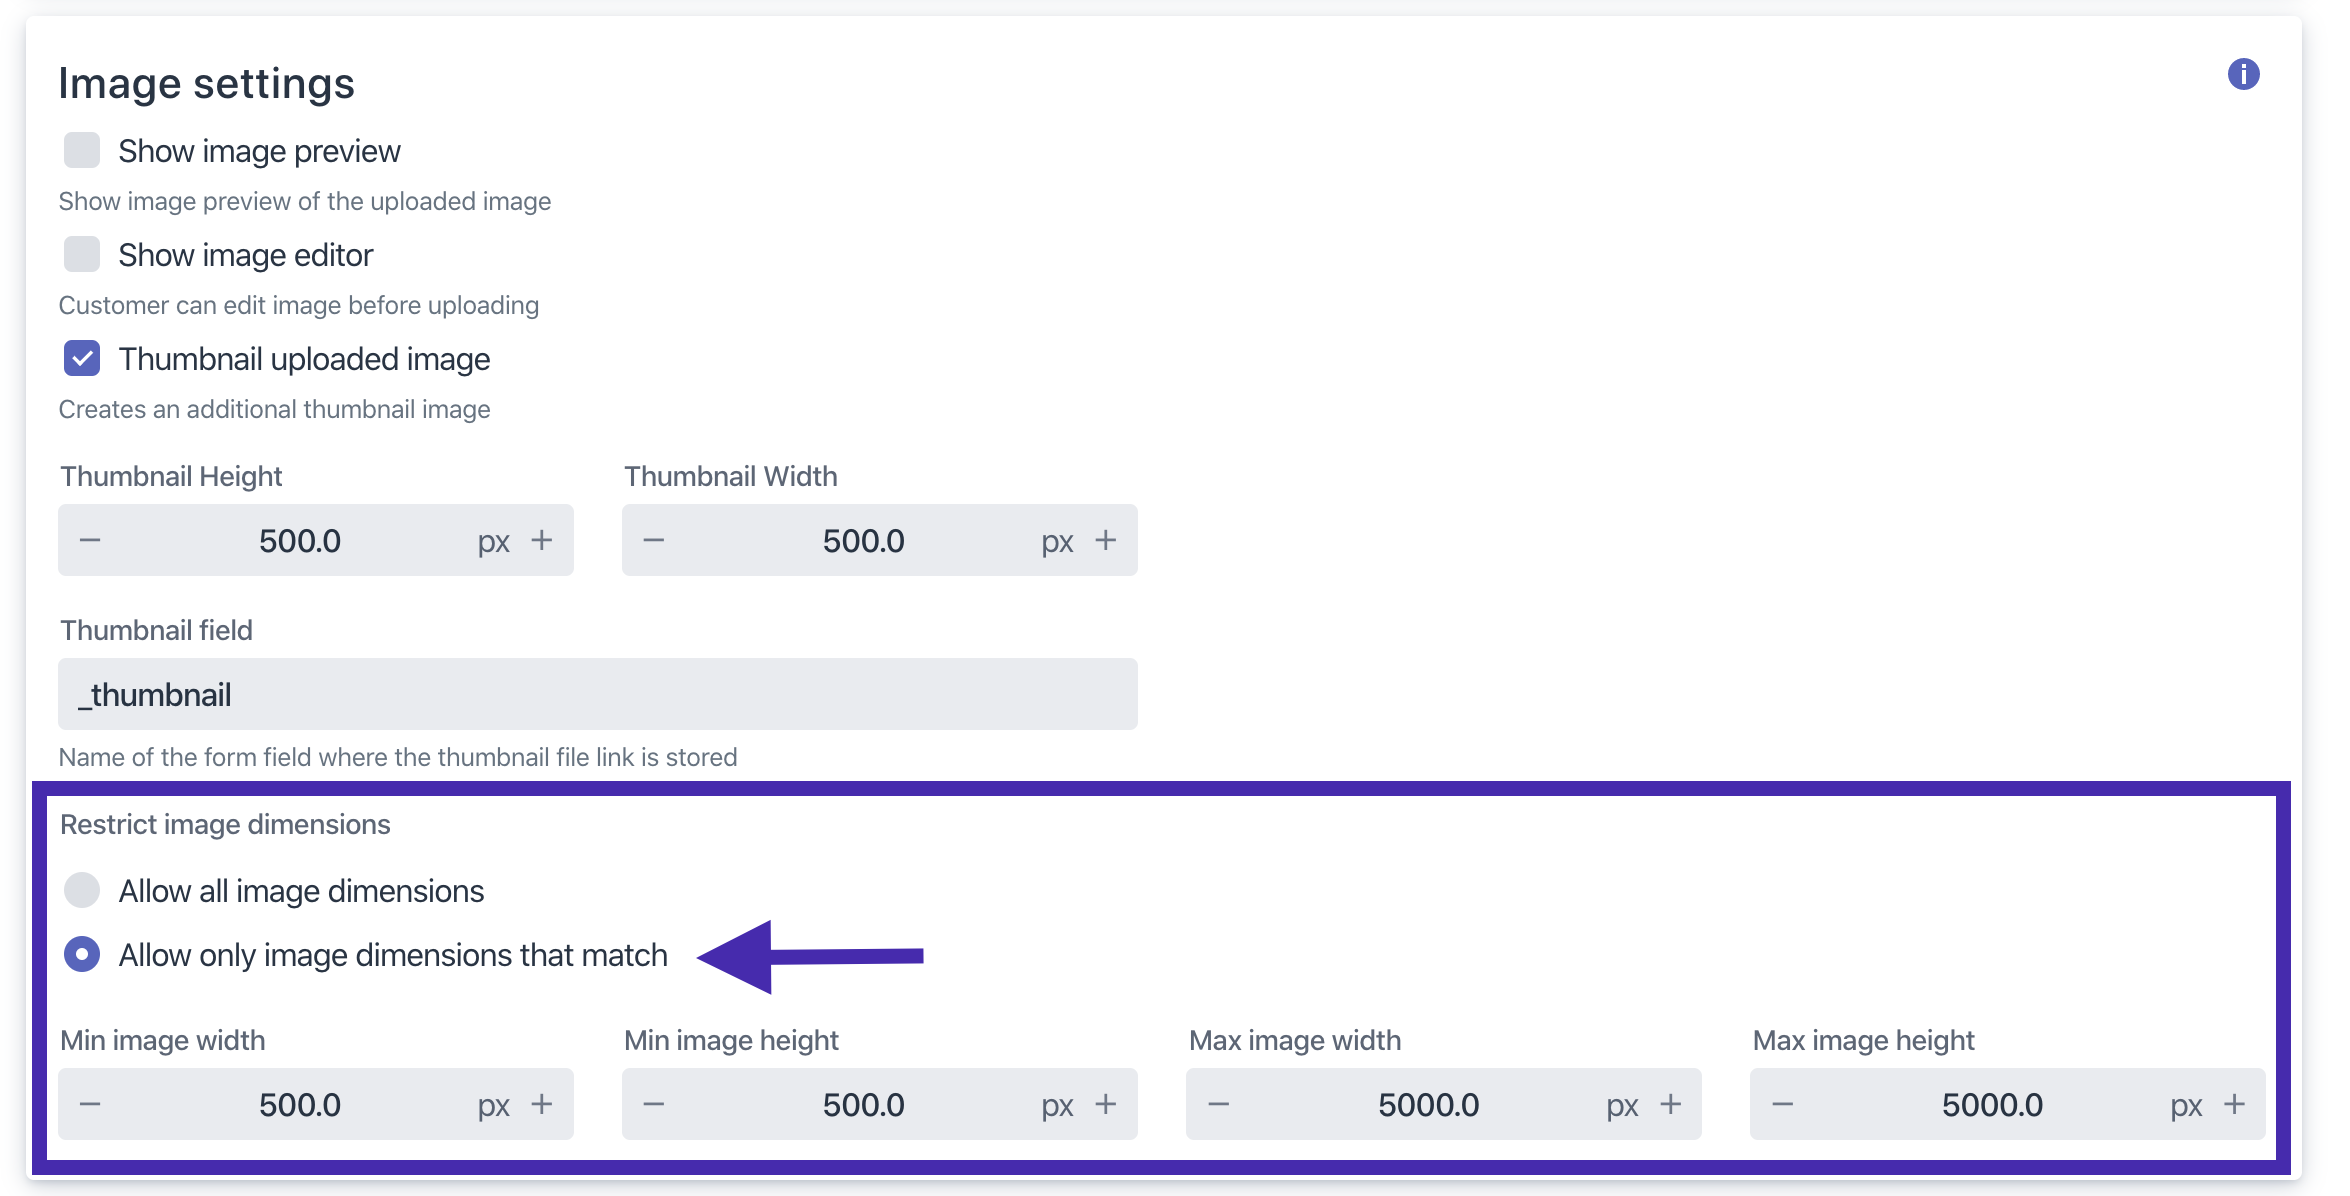The width and height of the screenshot is (2350, 1196).
Task: Decrease Max image width using minus
Action: click(x=1218, y=1105)
